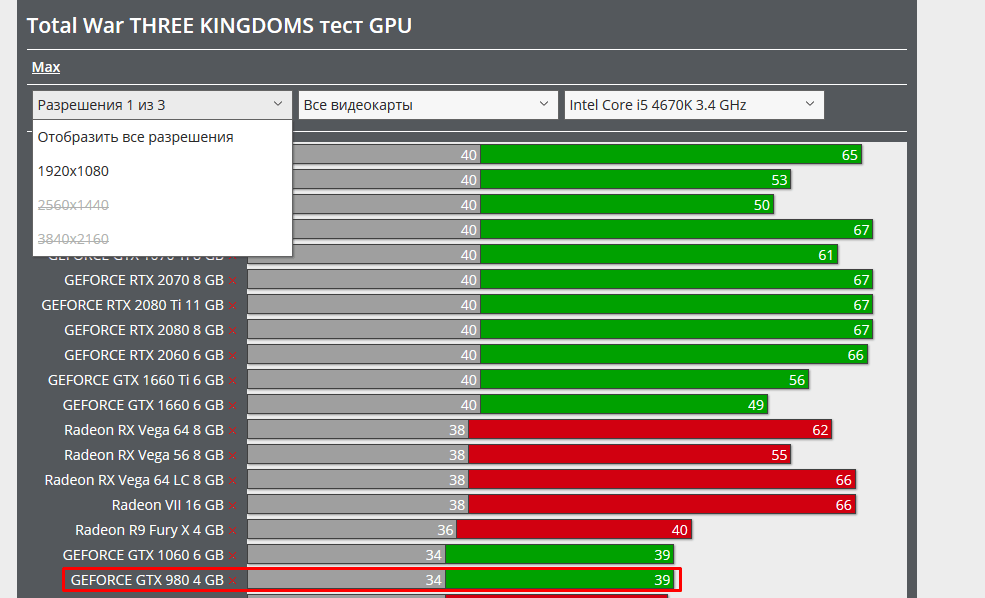Choose Отобразить все разрешения option
Image resolution: width=985 pixels, height=598 pixels.
(x=162, y=137)
